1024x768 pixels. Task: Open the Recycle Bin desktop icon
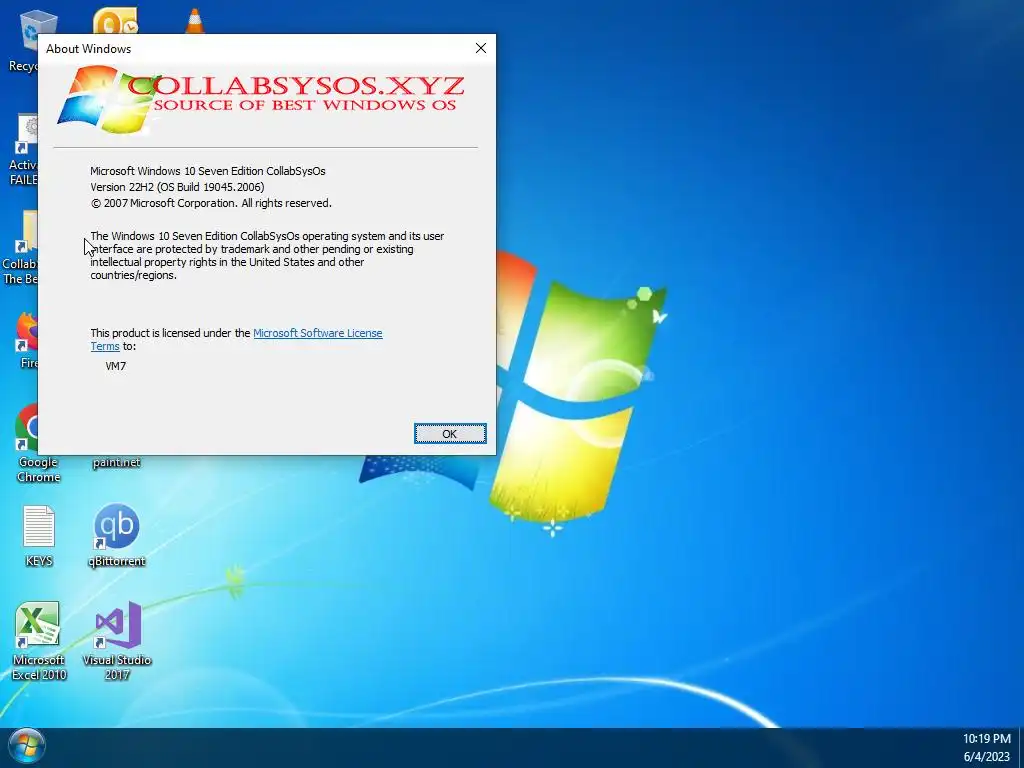25,39
